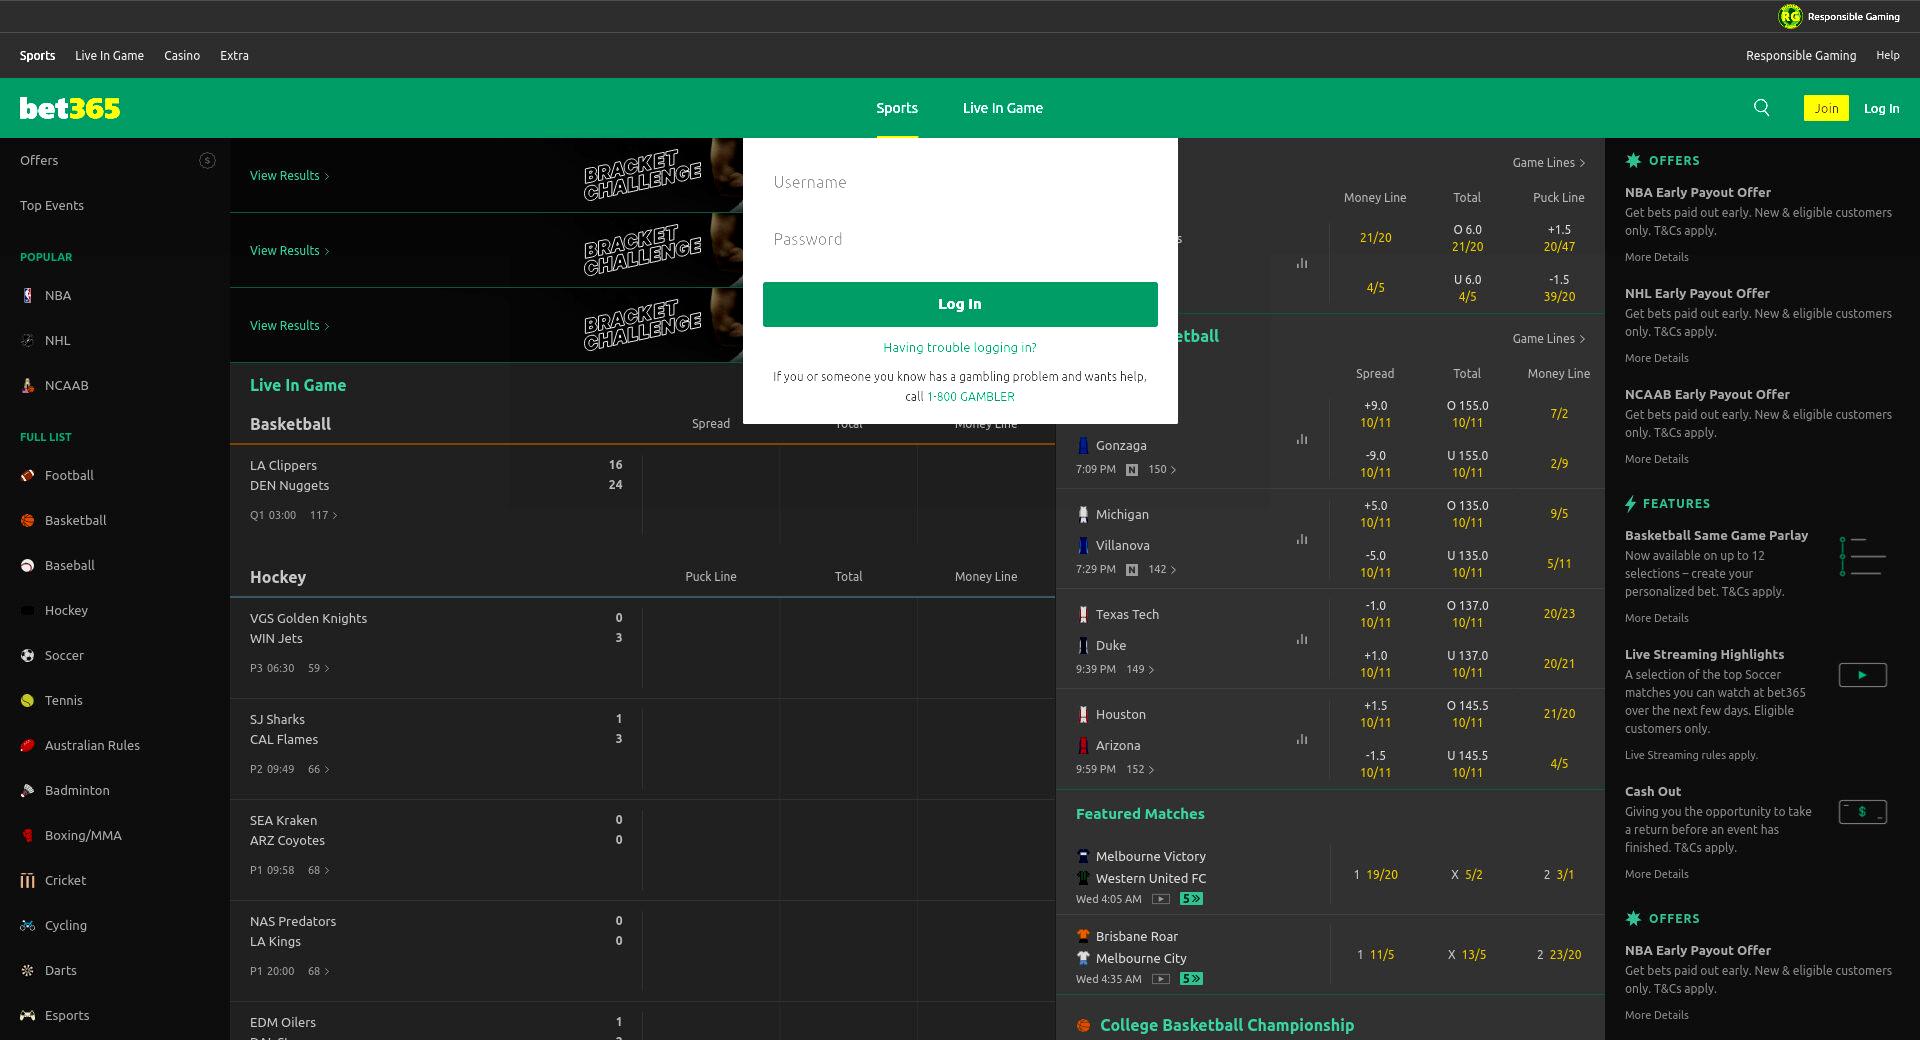Open the Extra menu item
Image resolution: width=1920 pixels, height=1040 pixels.
[234, 56]
